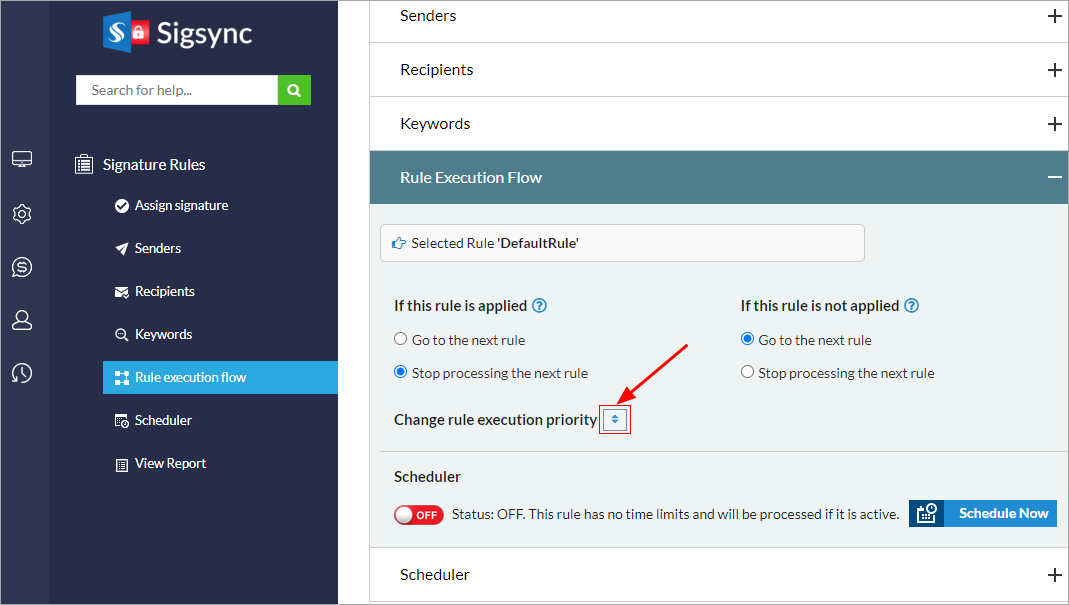Open View Report in the sidebar
This screenshot has height=605, width=1069.
coord(170,464)
